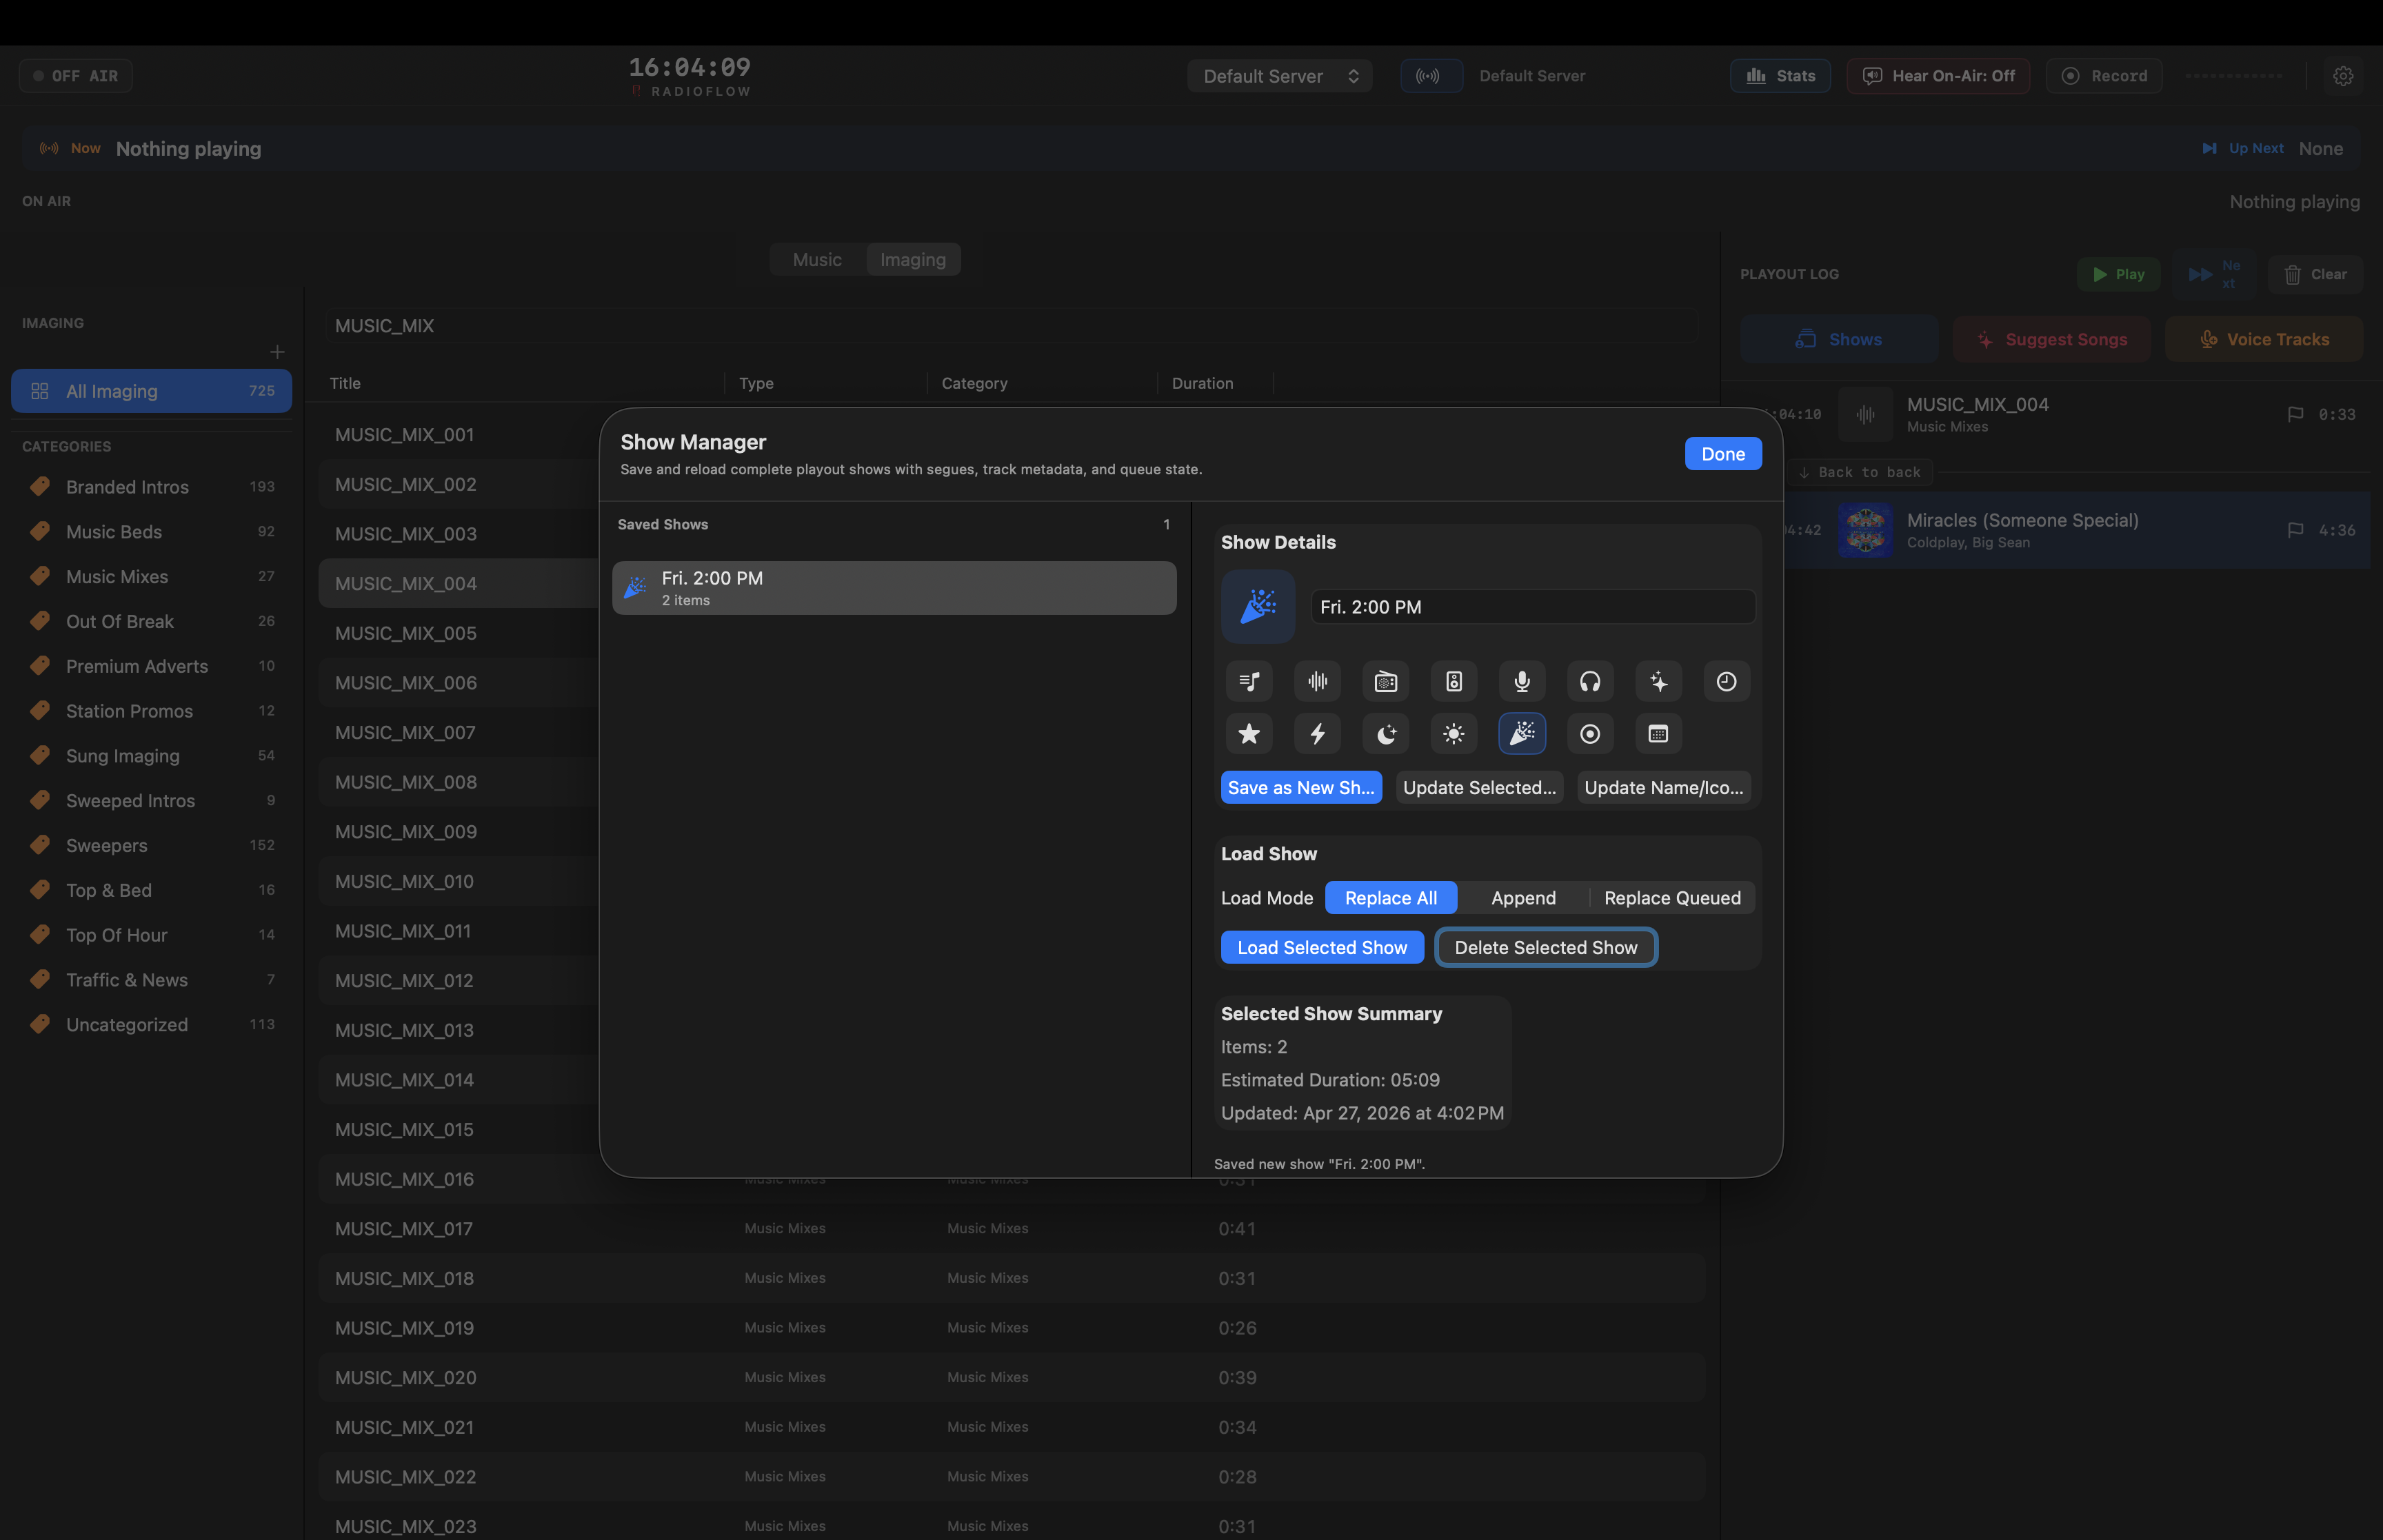
Task: Choose the clock show icon
Action: (1727, 682)
